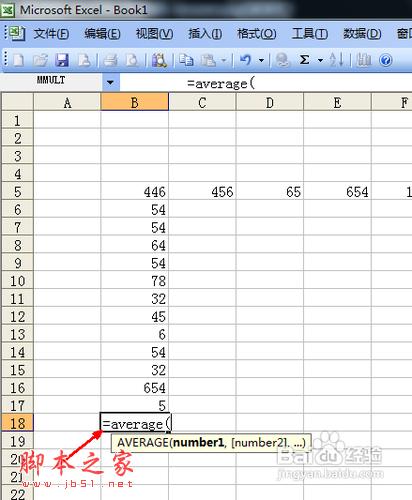The width and height of the screenshot is (412, 500).
Task: Click [number2] argument in the function tooltip
Action: (259, 443)
